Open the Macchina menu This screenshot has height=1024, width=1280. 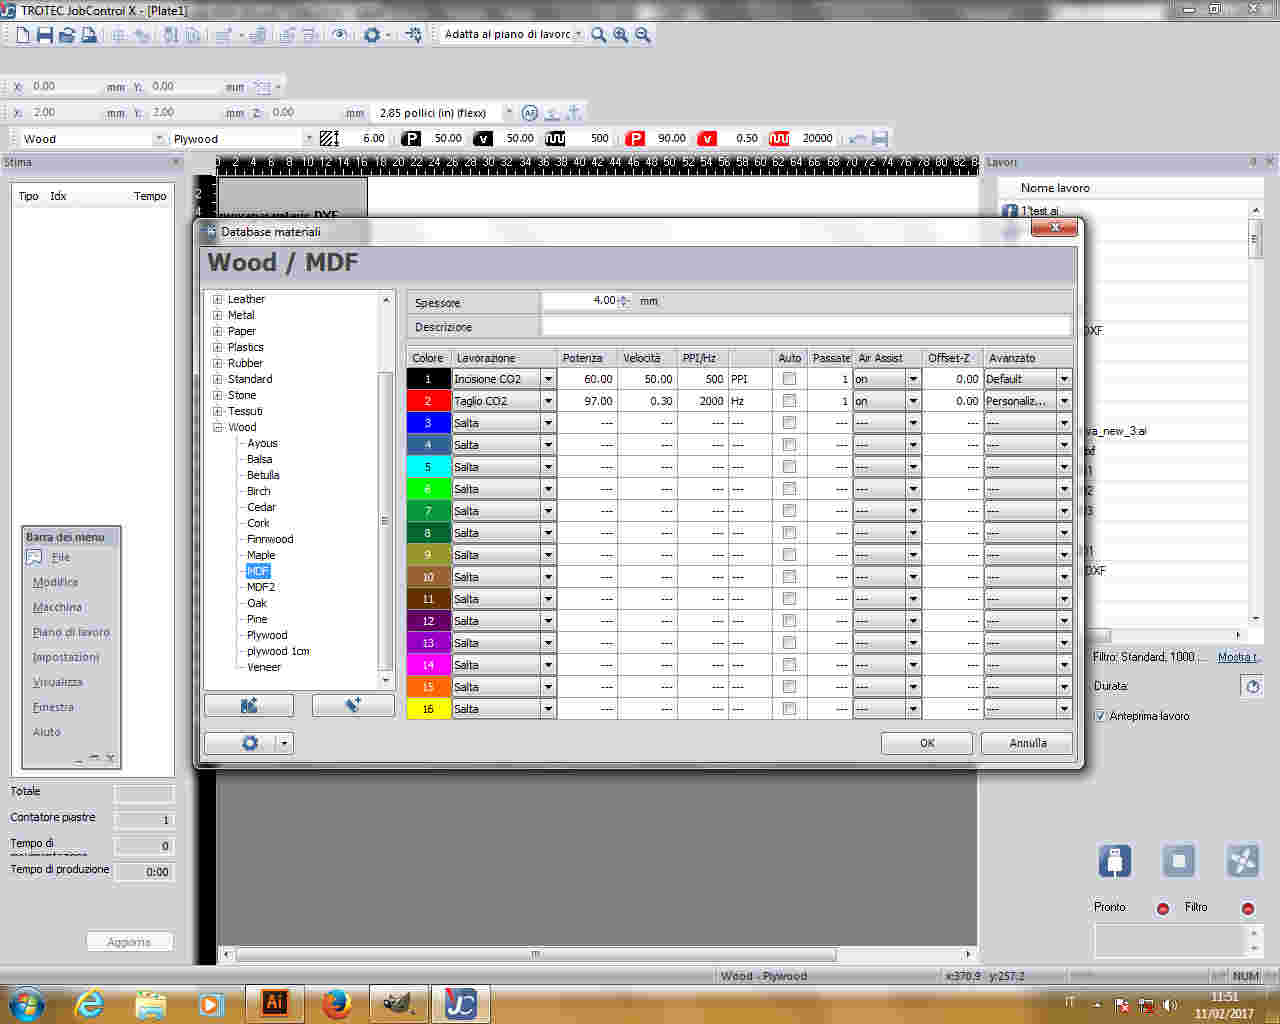pyautogui.click(x=57, y=607)
